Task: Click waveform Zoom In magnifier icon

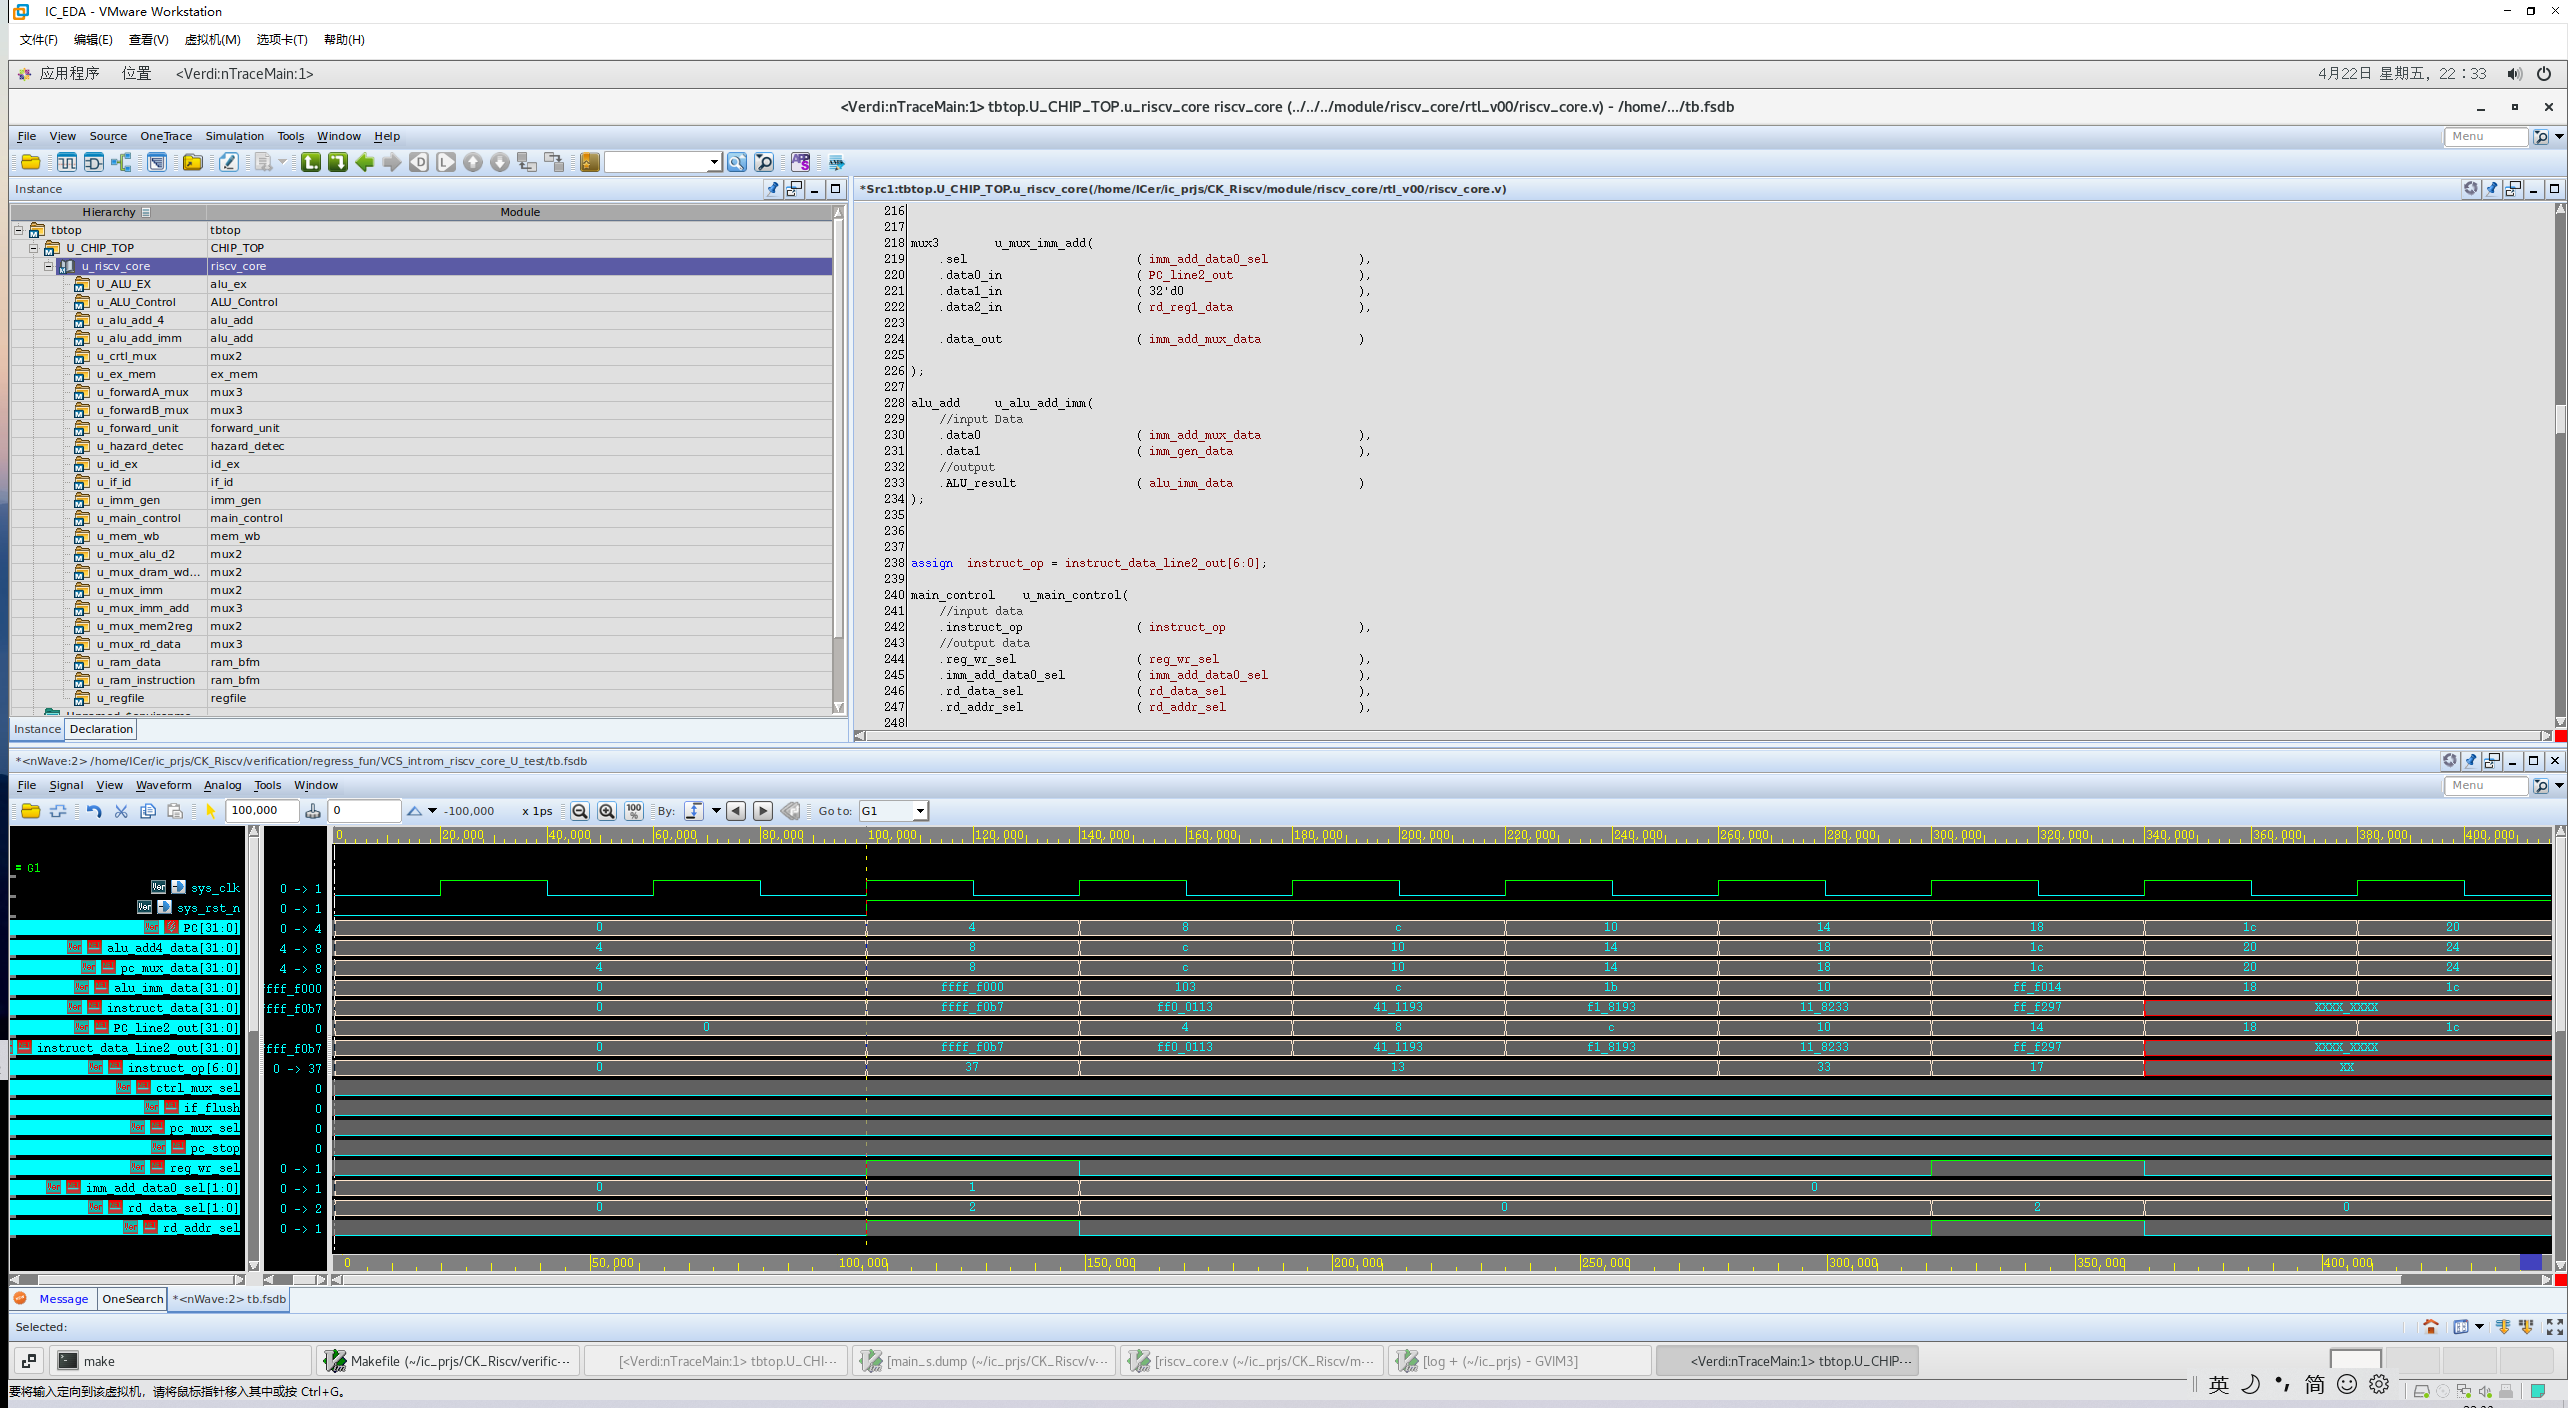Action: click(606, 811)
